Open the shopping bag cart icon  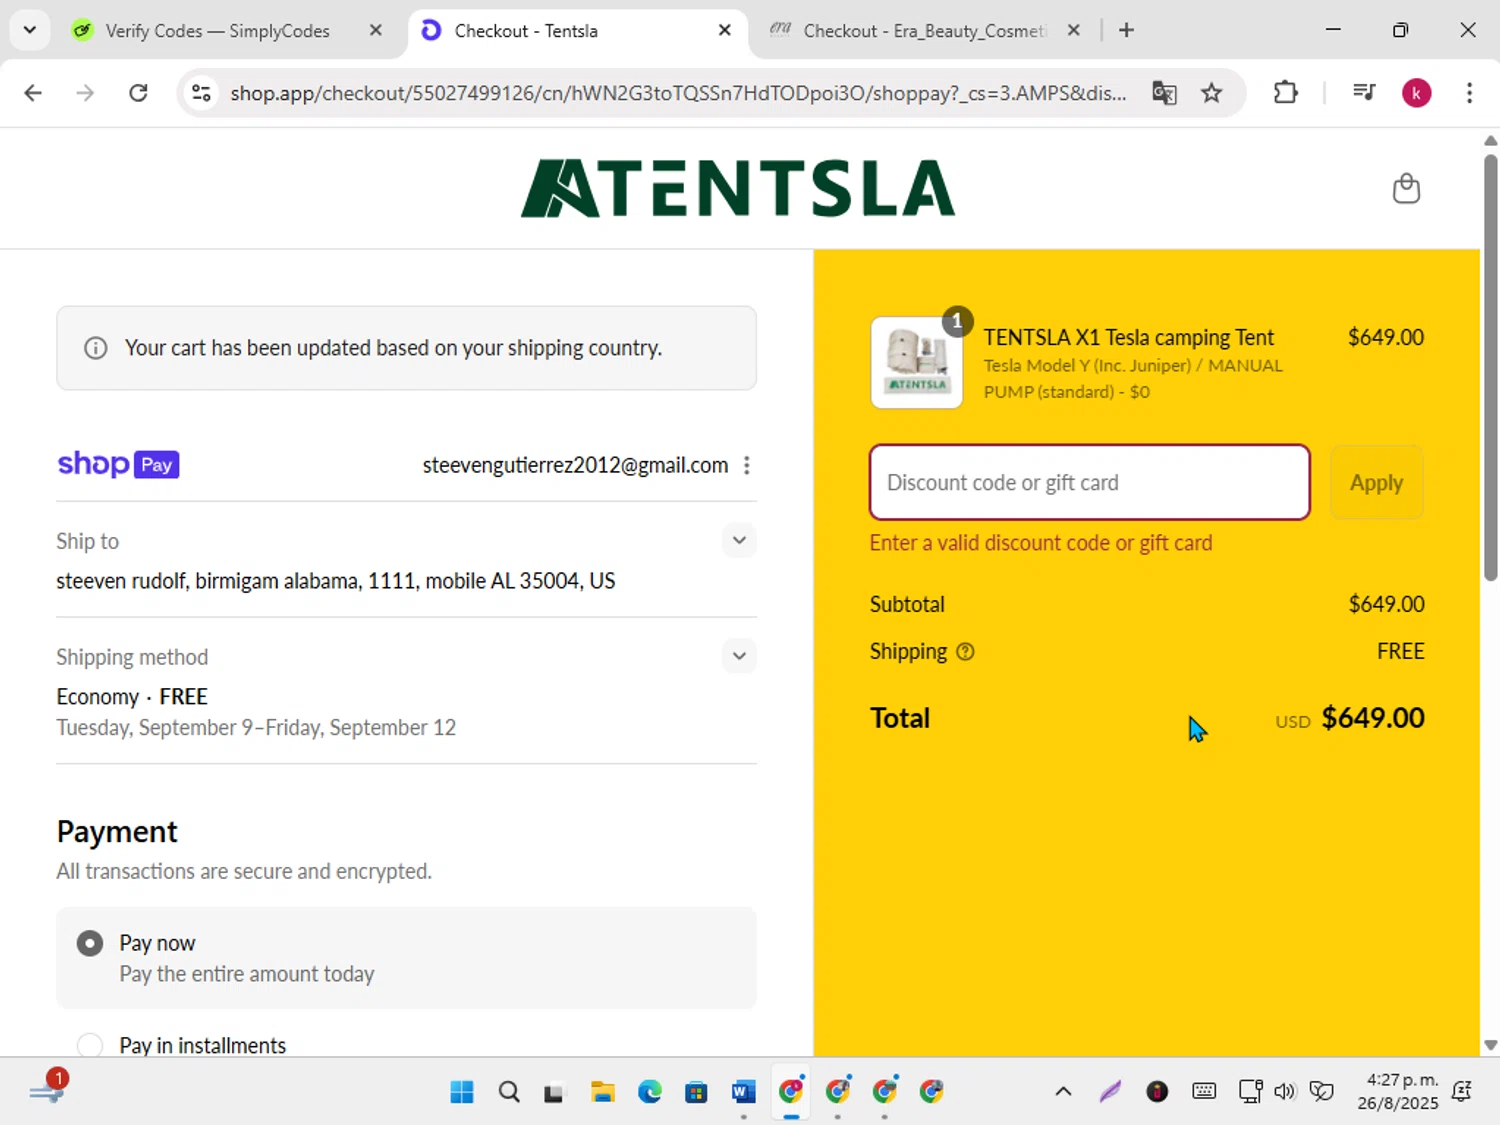(1406, 188)
